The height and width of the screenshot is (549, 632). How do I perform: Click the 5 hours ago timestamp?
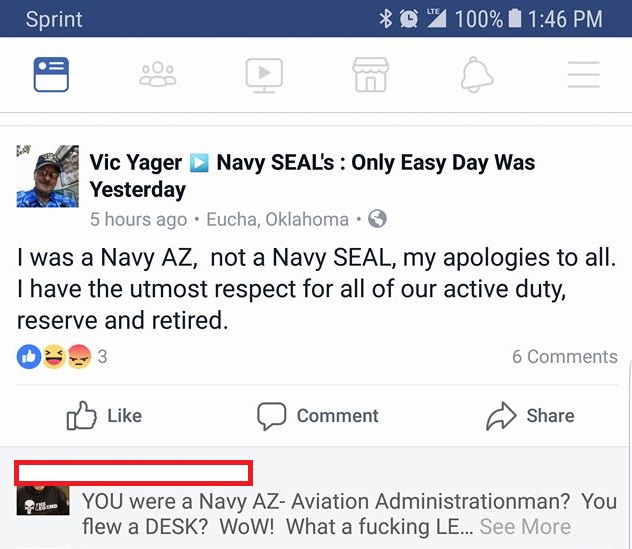click(x=138, y=219)
